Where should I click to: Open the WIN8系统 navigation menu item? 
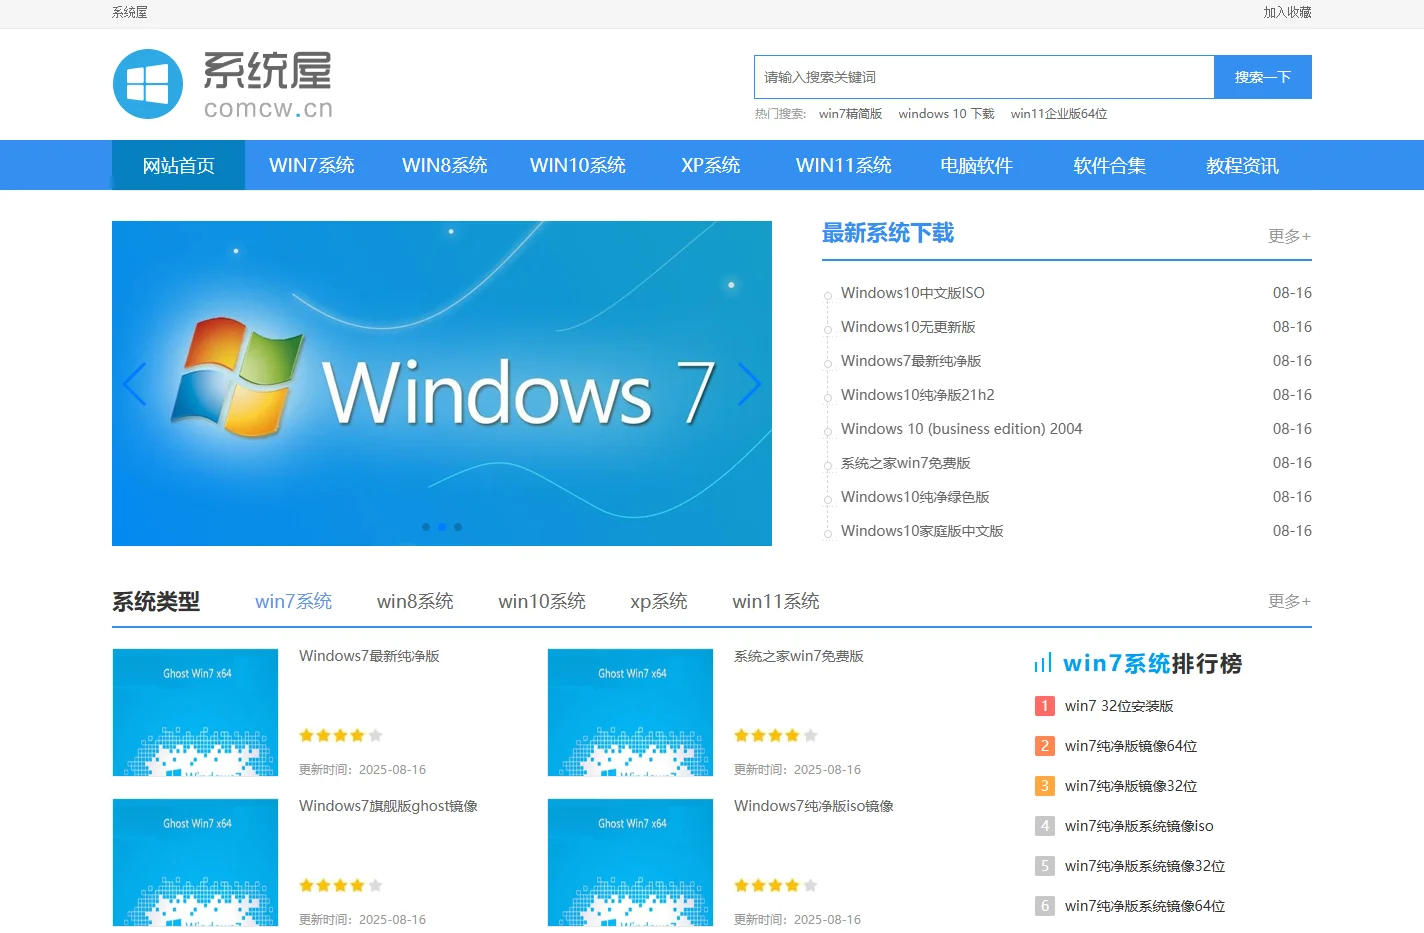(444, 165)
